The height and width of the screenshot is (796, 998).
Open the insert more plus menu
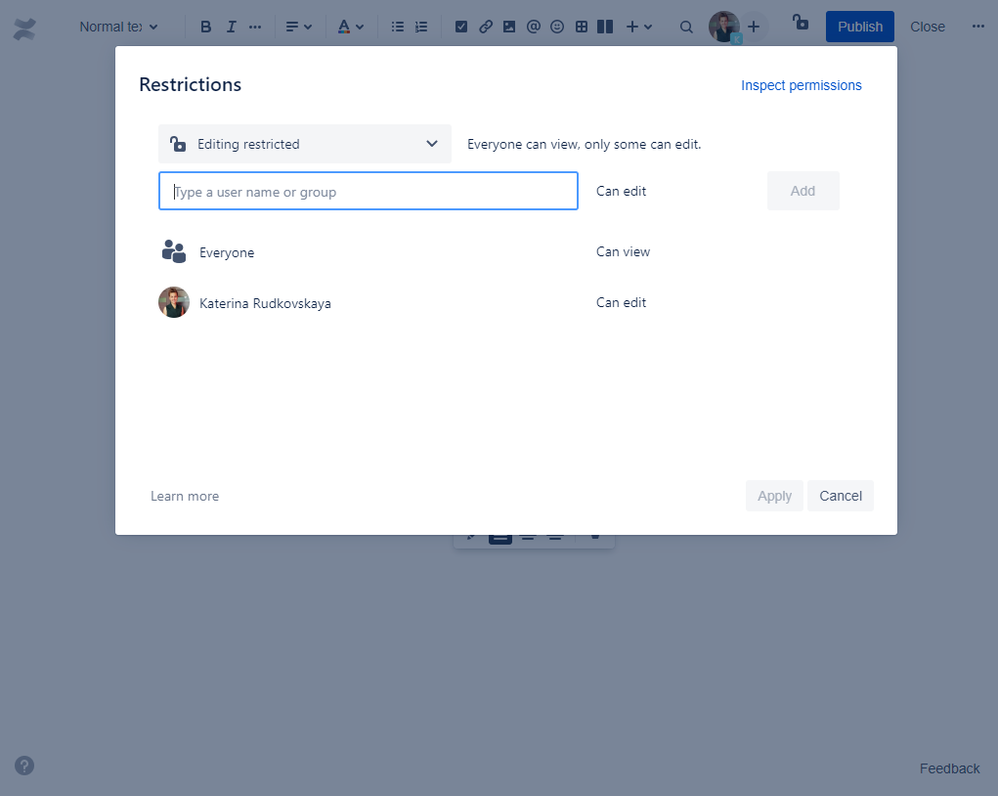(x=639, y=27)
